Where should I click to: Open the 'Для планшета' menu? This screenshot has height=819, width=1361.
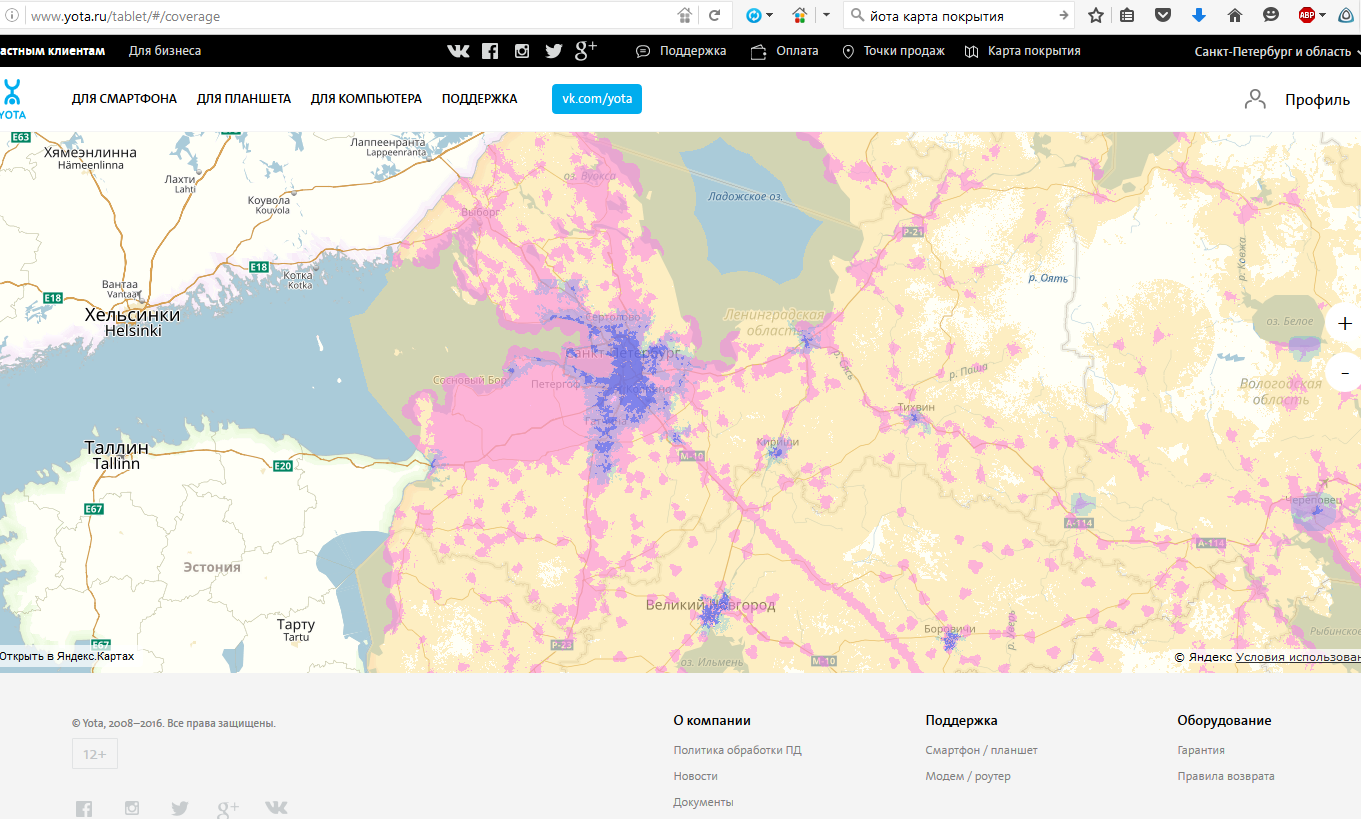click(x=244, y=99)
